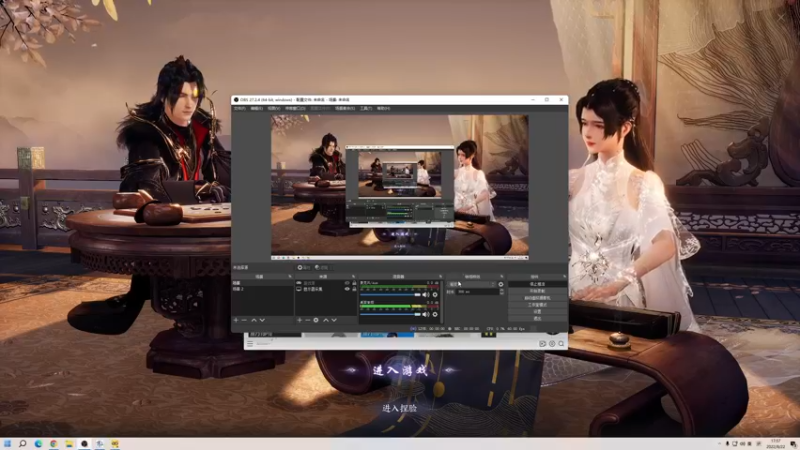Open the taskbar clock and date
Screen dimensions: 800x450
pyautogui.click(x=776, y=444)
